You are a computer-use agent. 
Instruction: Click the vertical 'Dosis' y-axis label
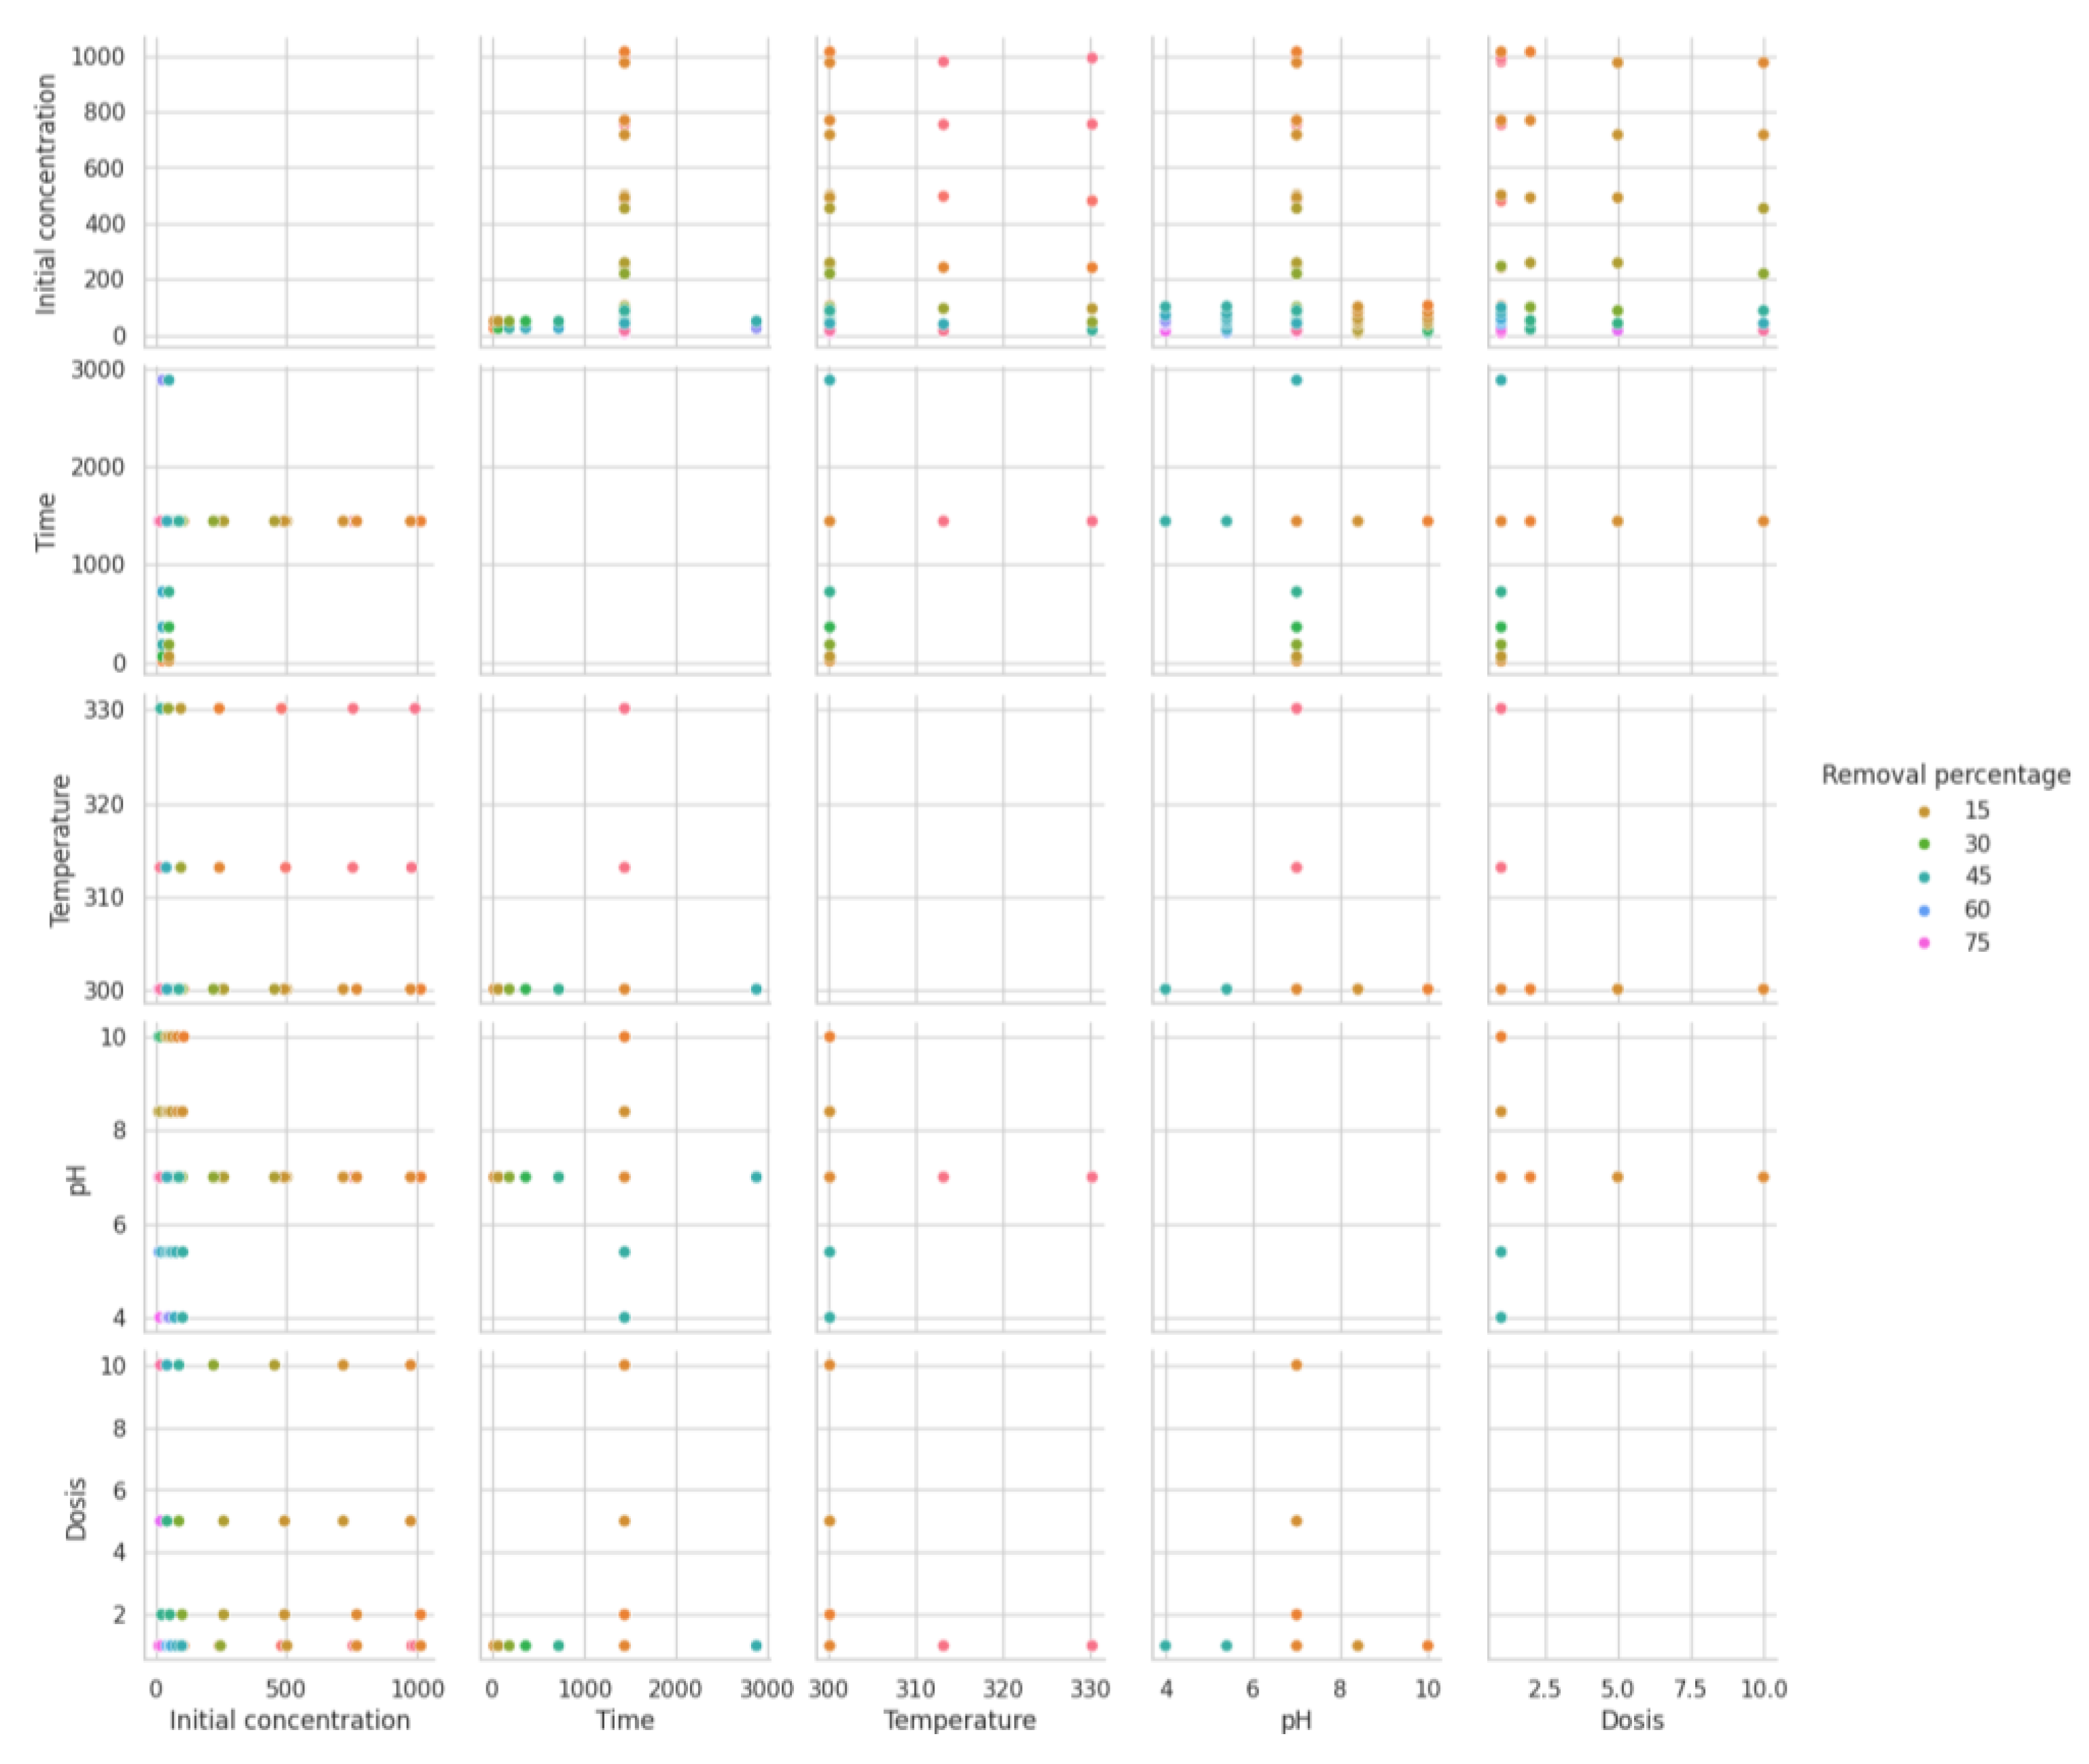pyautogui.click(x=76, y=1508)
